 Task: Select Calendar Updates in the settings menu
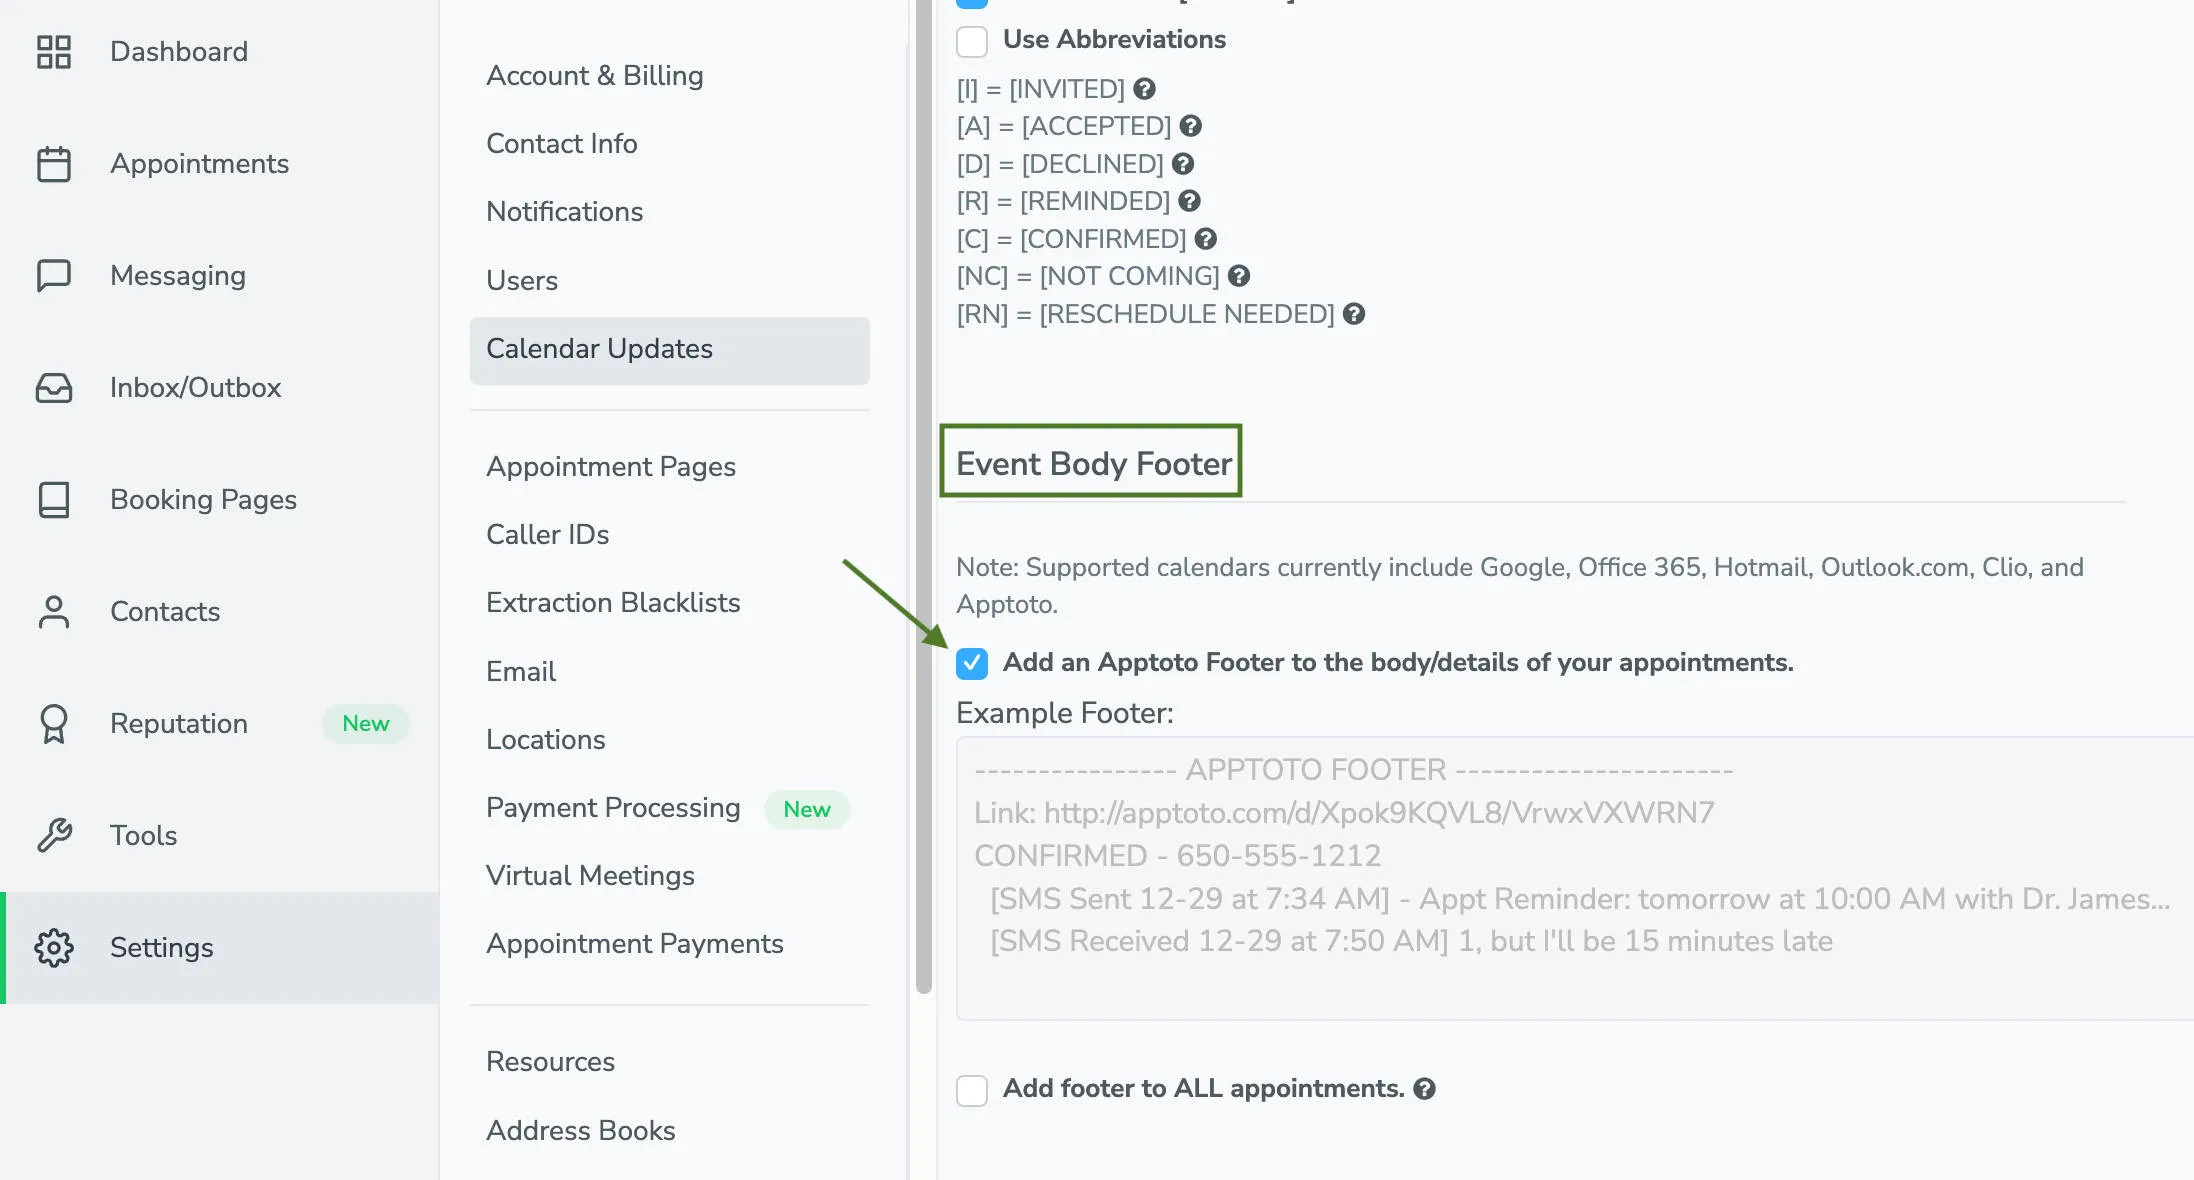pyautogui.click(x=599, y=349)
